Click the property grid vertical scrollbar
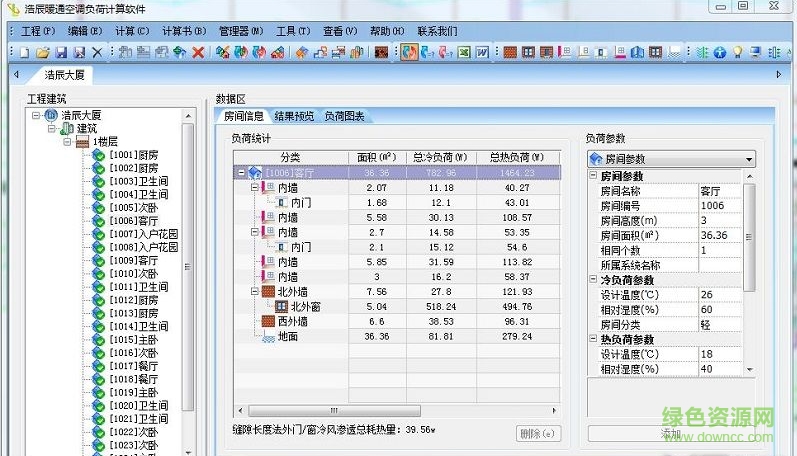 (749, 237)
